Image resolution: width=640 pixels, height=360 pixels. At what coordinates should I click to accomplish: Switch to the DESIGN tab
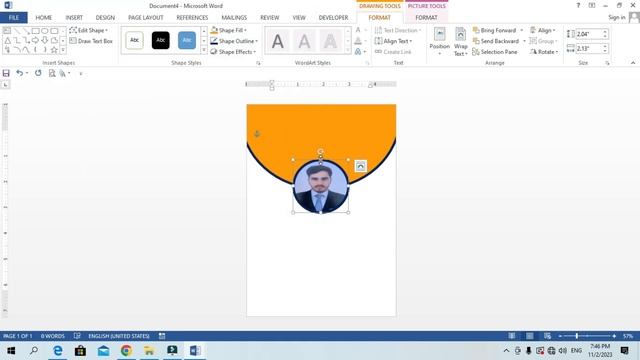105,18
